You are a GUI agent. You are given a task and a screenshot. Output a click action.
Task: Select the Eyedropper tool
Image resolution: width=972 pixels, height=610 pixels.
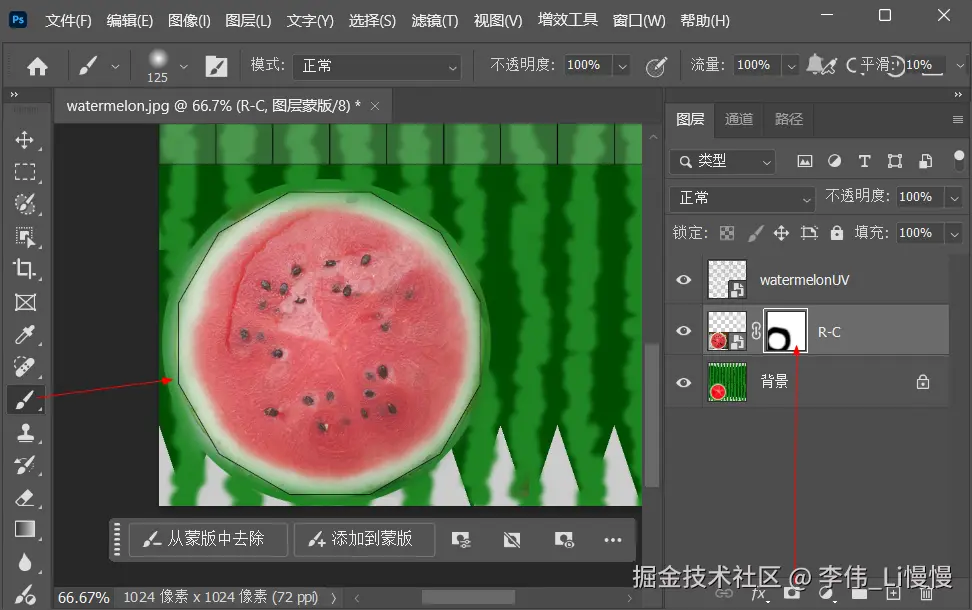tap(25, 335)
